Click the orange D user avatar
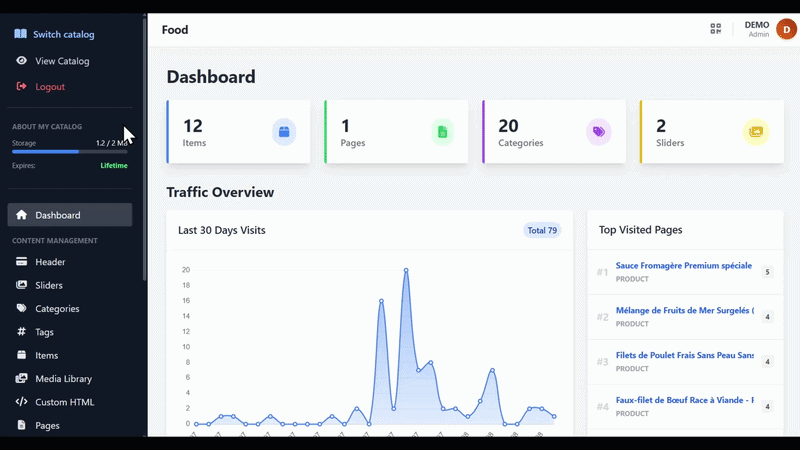Viewport: 800px width, 450px height. tap(787, 29)
